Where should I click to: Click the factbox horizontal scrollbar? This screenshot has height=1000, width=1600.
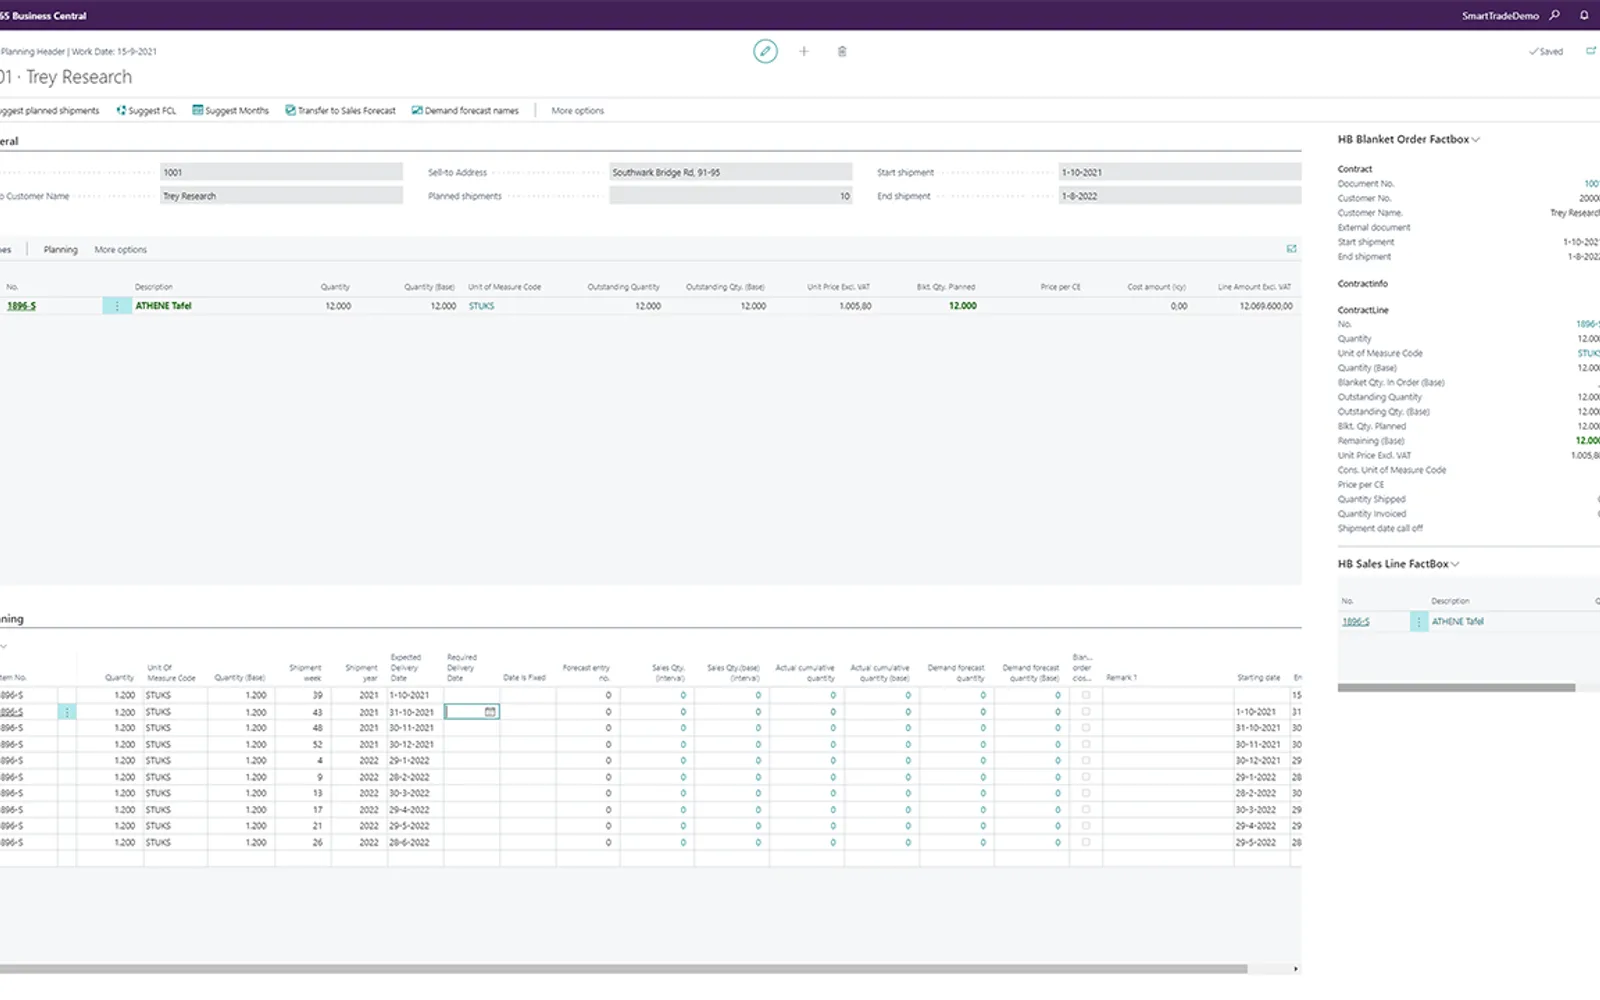[x=1456, y=688]
